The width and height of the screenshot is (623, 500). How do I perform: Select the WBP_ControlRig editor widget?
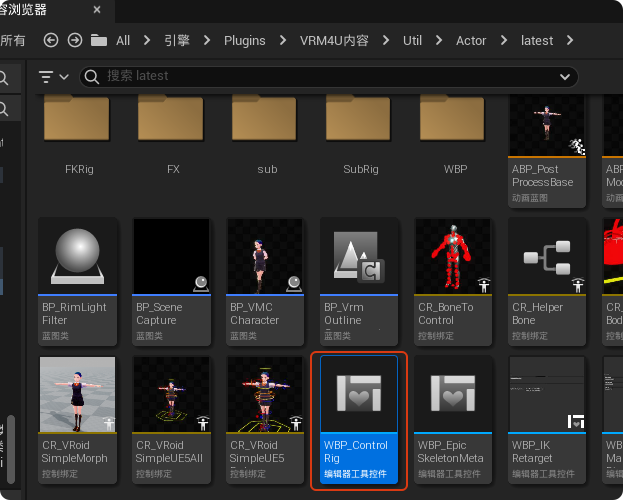tap(359, 420)
